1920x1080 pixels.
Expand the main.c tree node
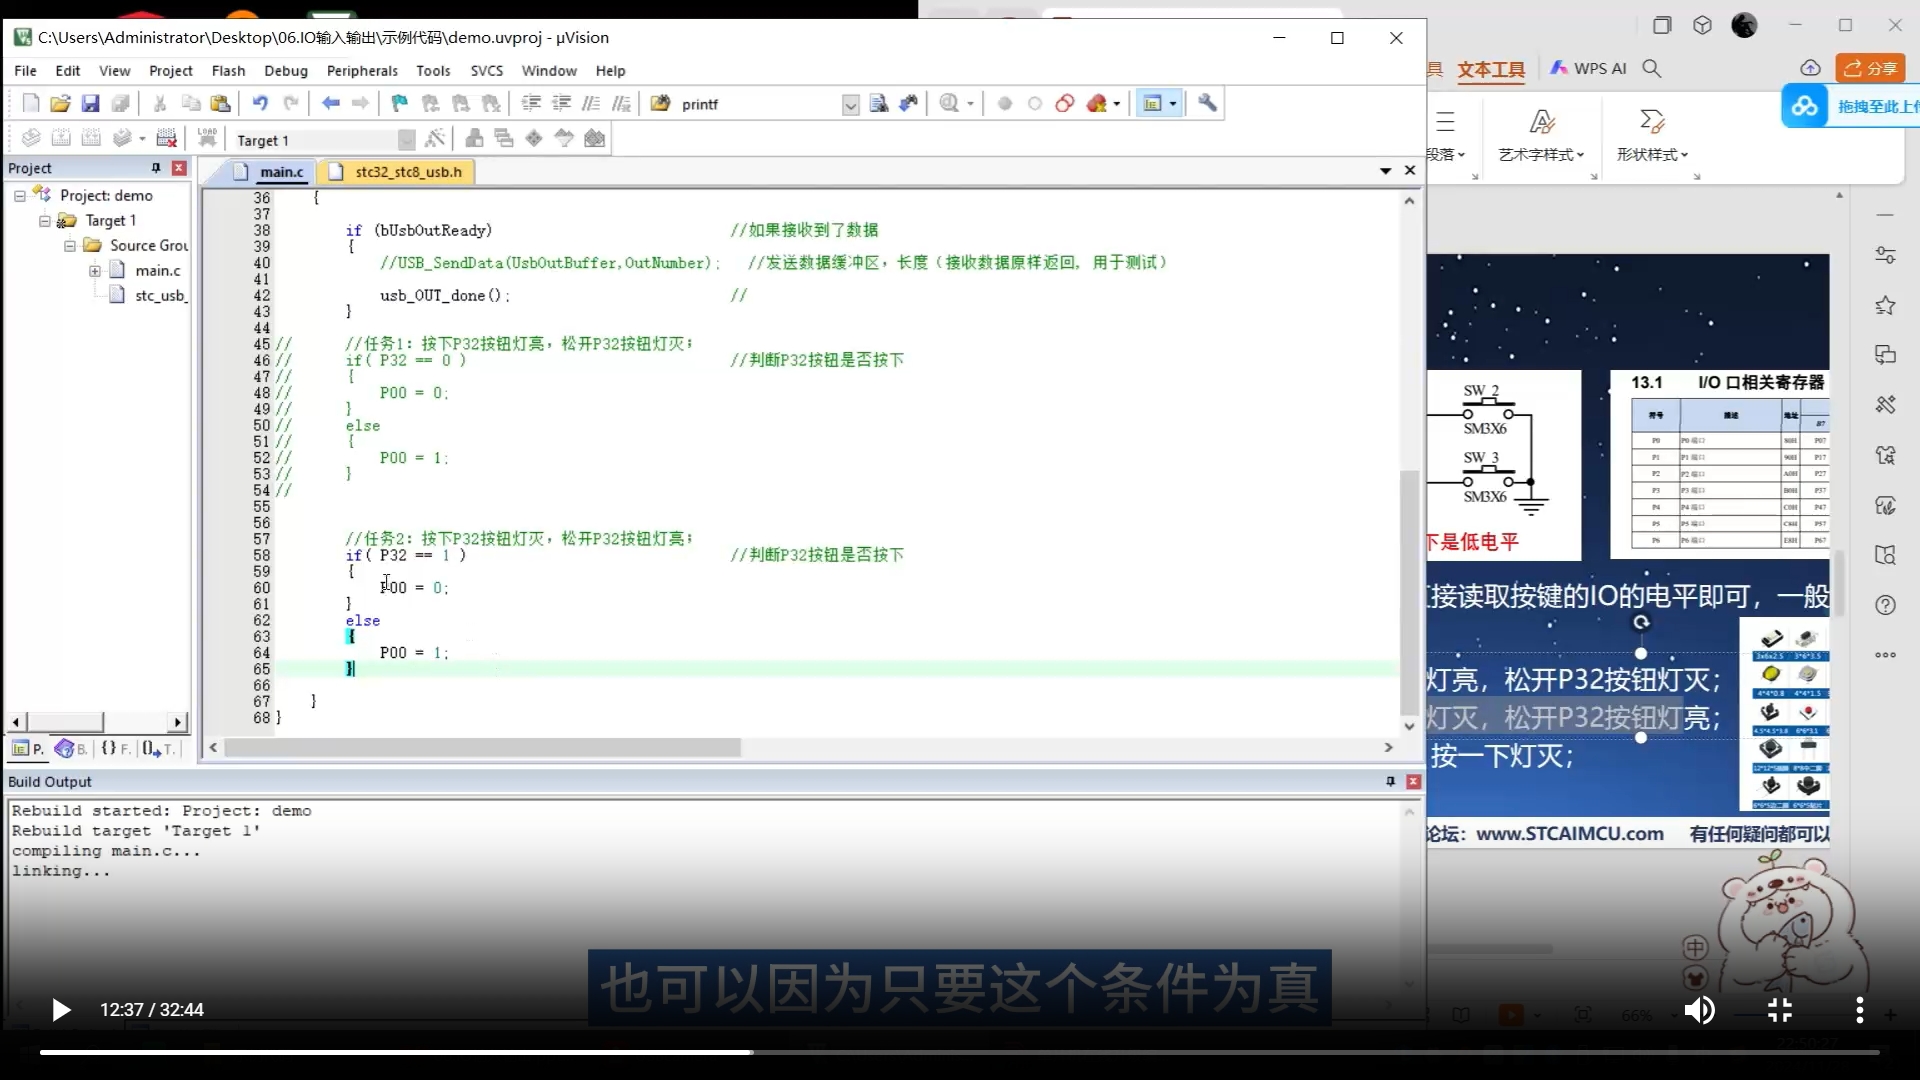tap(95, 271)
